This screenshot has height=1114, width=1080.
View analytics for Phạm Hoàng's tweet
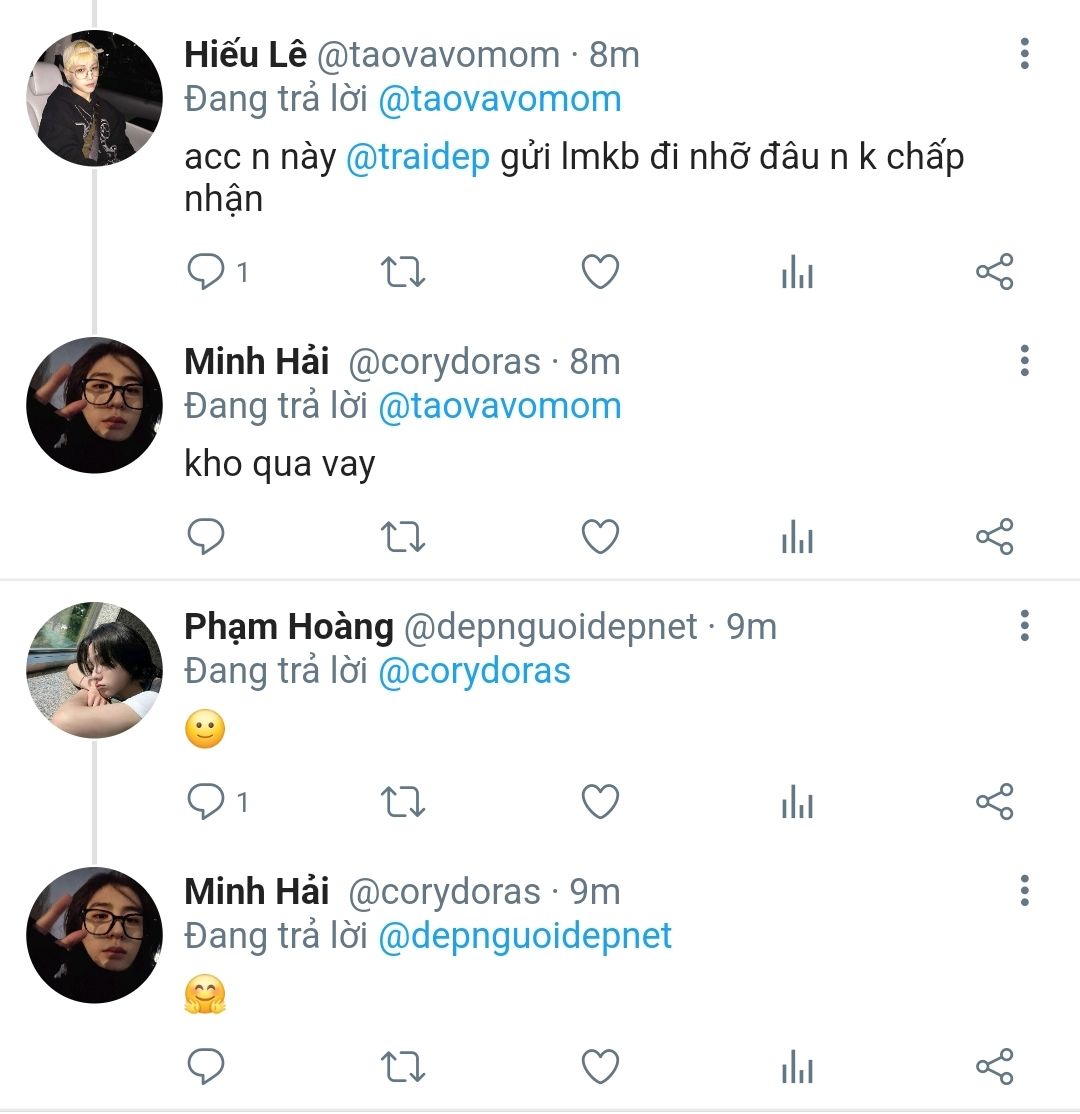tap(797, 802)
